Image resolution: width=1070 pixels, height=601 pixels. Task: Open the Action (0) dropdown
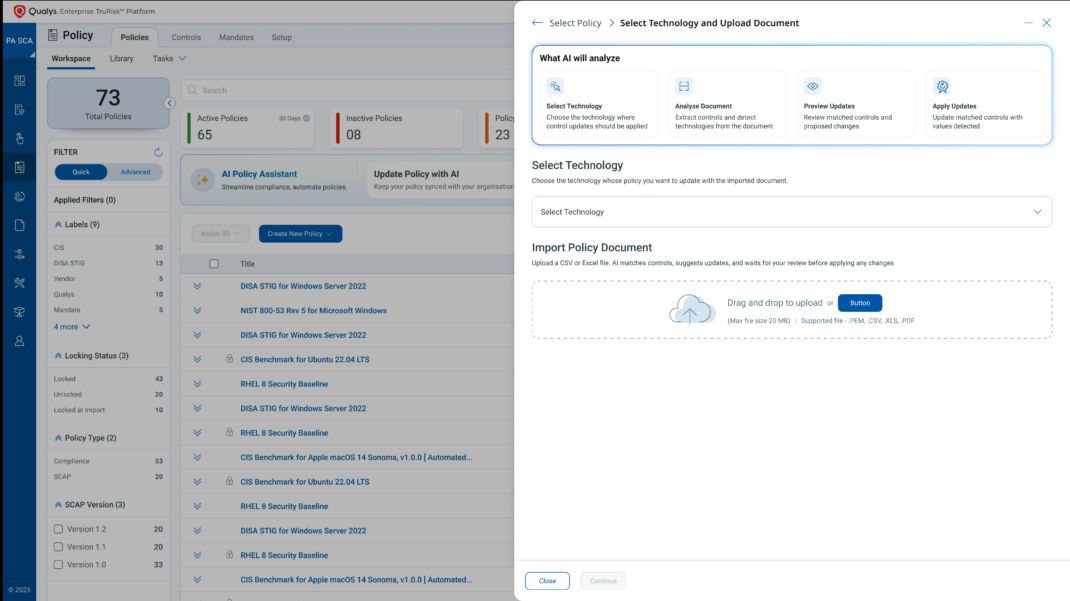pos(220,233)
